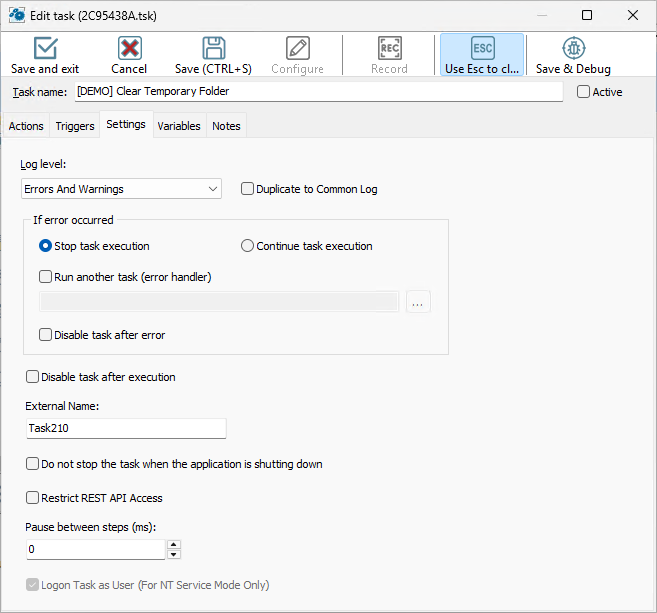This screenshot has height=613, width=657.
Task: Open the Log level dropdown
Action: coord(121,189)
